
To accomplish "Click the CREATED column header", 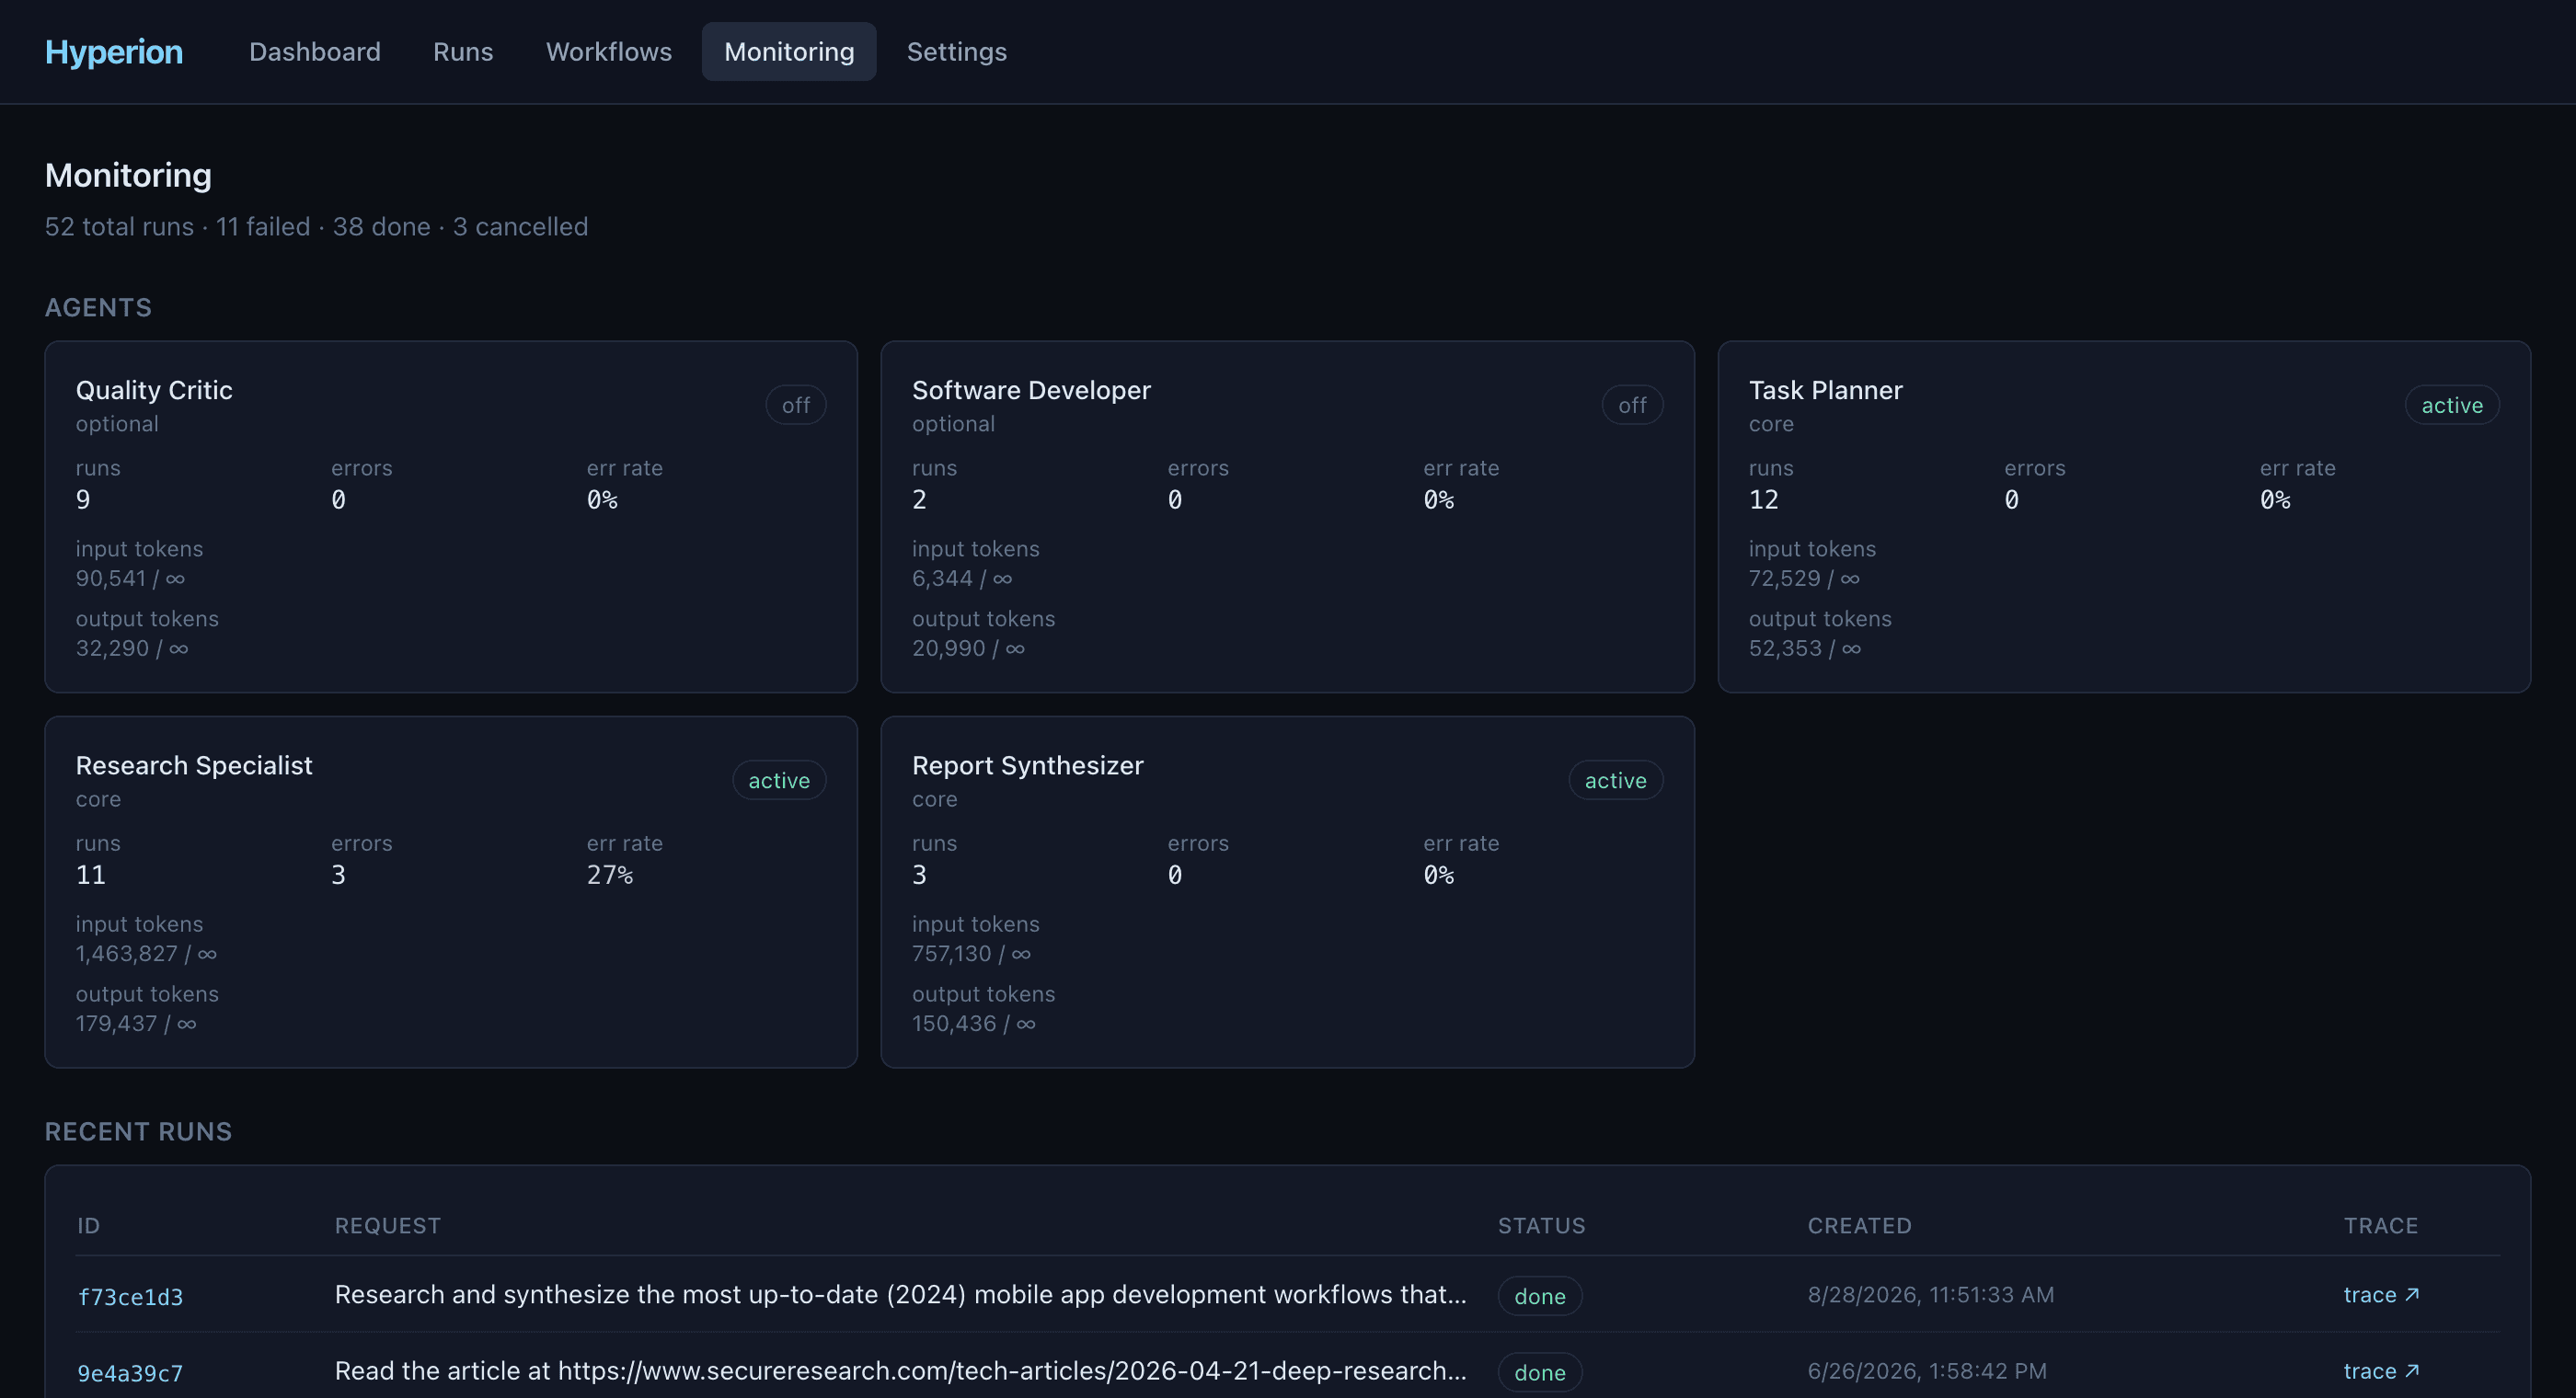I will [x=1859, y=1225].
